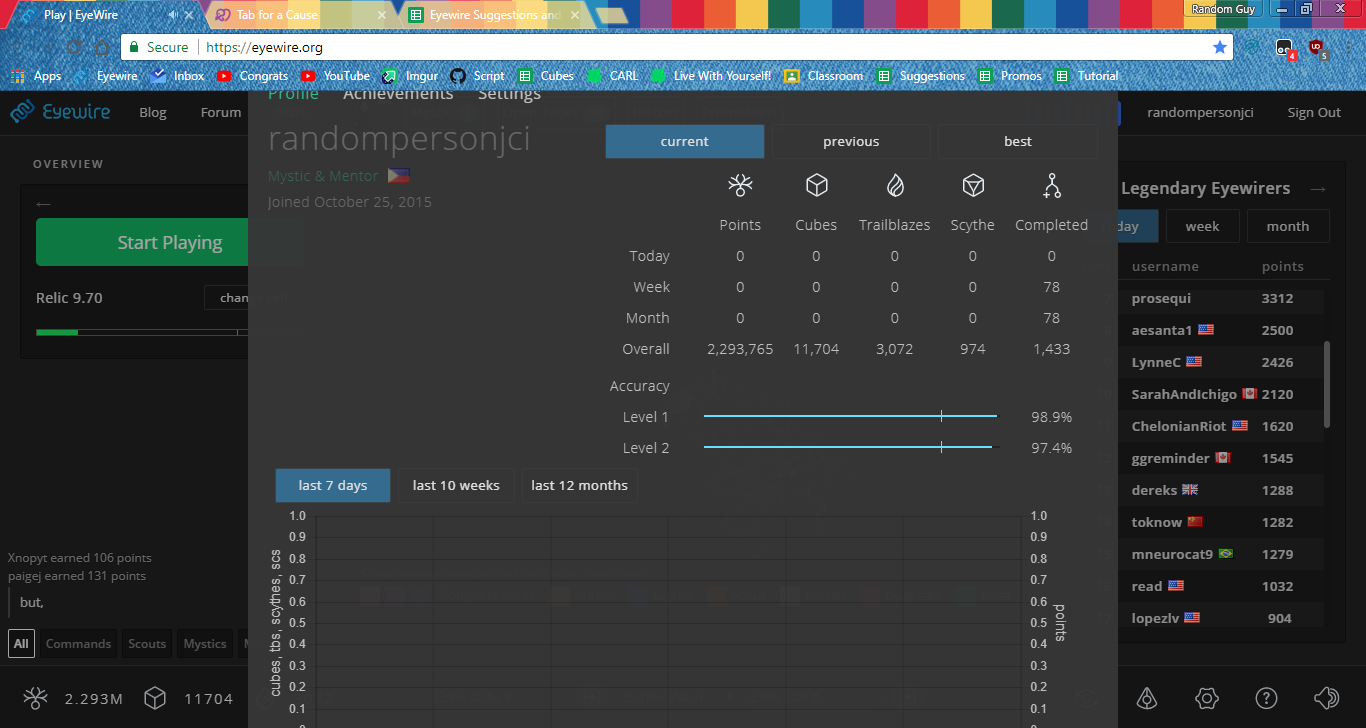
Task: Click the back arrow in Overview panel
Action: [43, 204]
